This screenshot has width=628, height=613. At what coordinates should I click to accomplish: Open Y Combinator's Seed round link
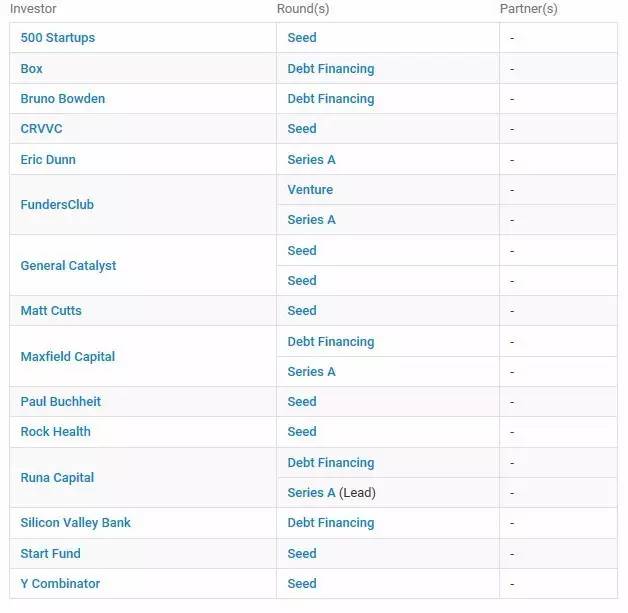[301, 584]
